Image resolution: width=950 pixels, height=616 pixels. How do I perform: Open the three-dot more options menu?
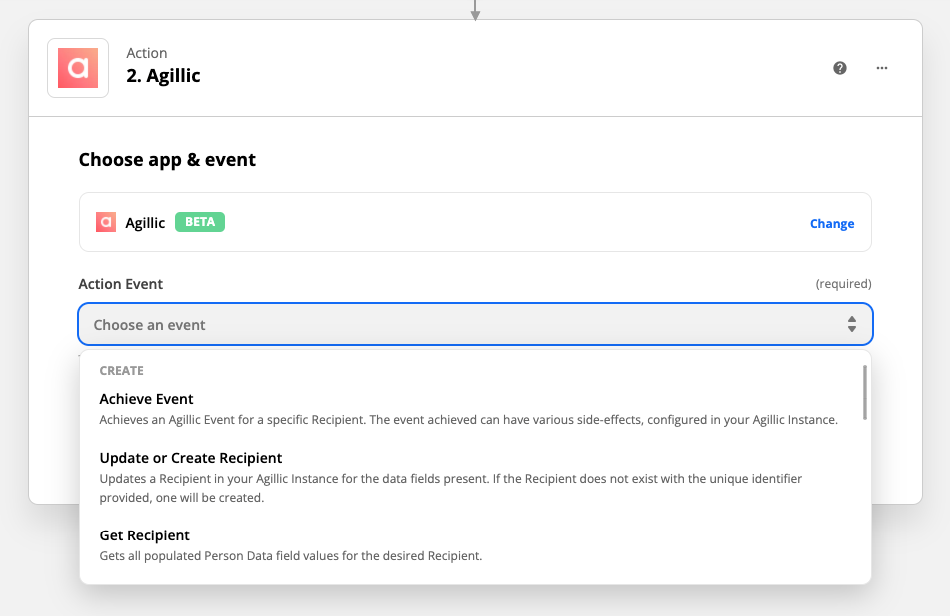coord(882,68)
